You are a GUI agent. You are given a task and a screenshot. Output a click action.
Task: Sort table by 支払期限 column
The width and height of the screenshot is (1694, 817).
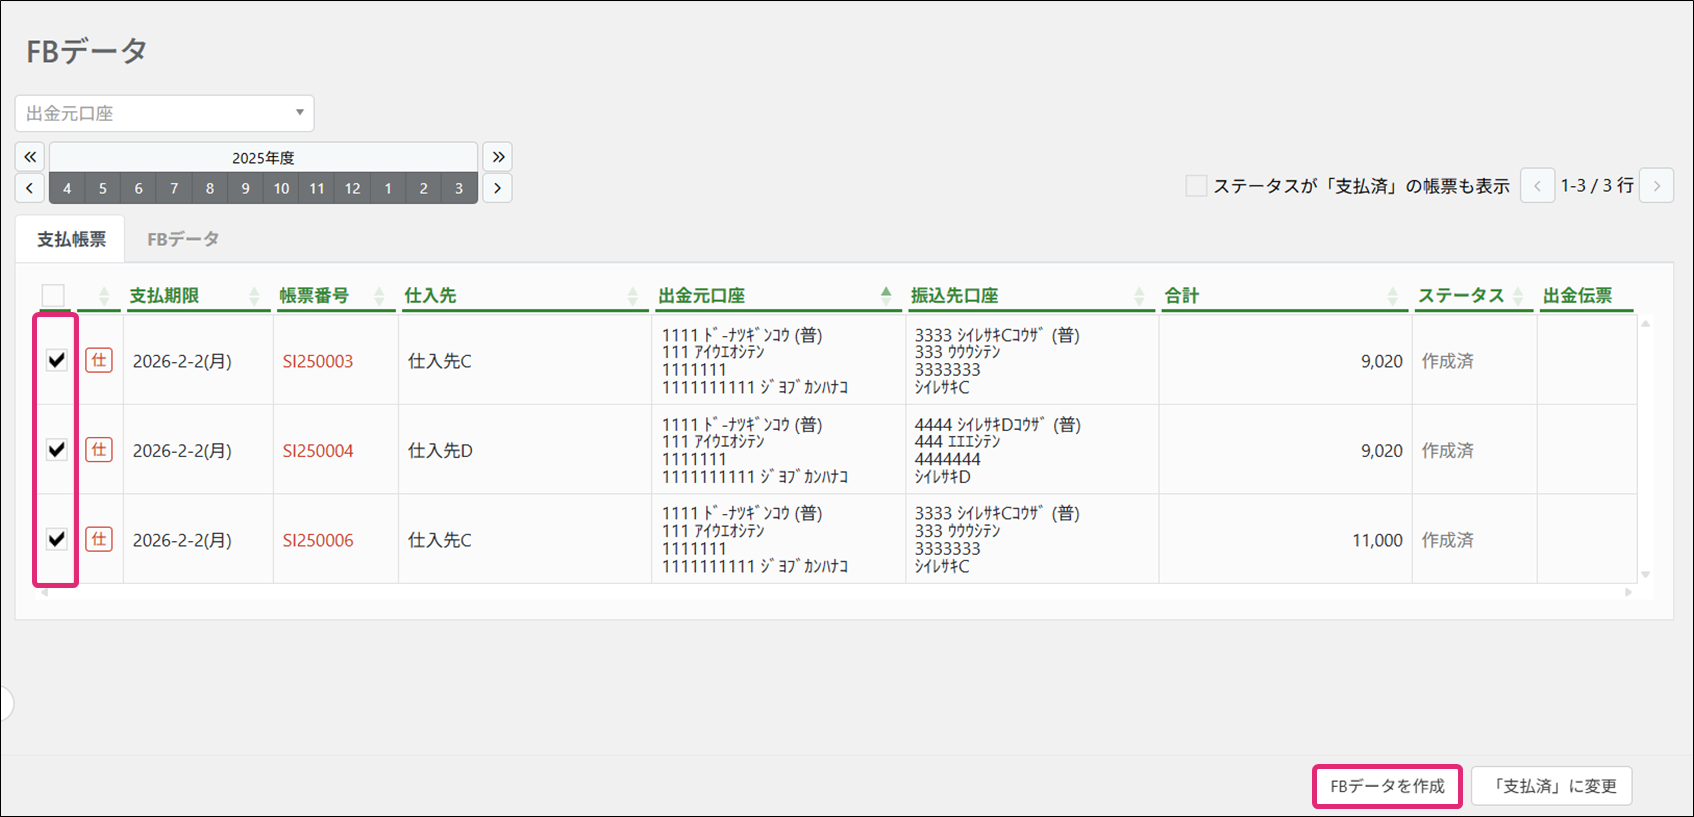pyautogui.click(x=165, y=296)
